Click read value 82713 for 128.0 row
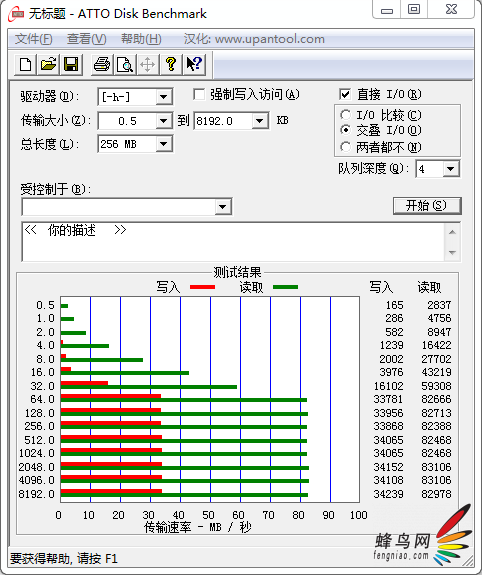 coord(436,413)
